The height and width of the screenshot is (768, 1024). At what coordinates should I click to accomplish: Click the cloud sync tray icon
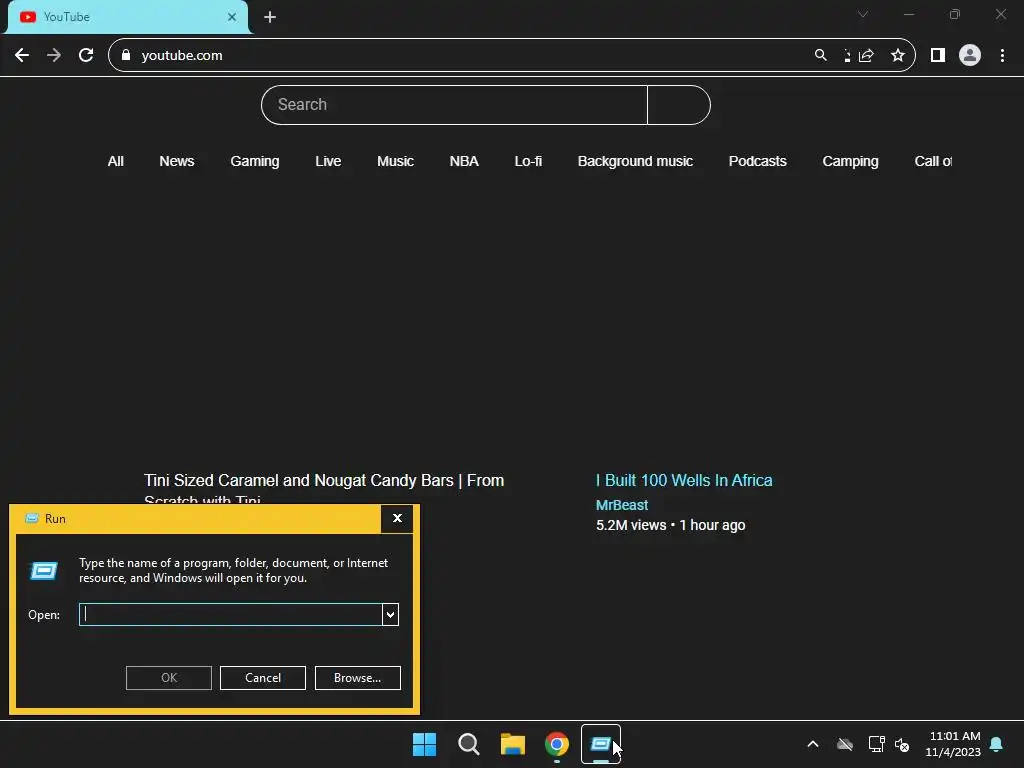845,744
